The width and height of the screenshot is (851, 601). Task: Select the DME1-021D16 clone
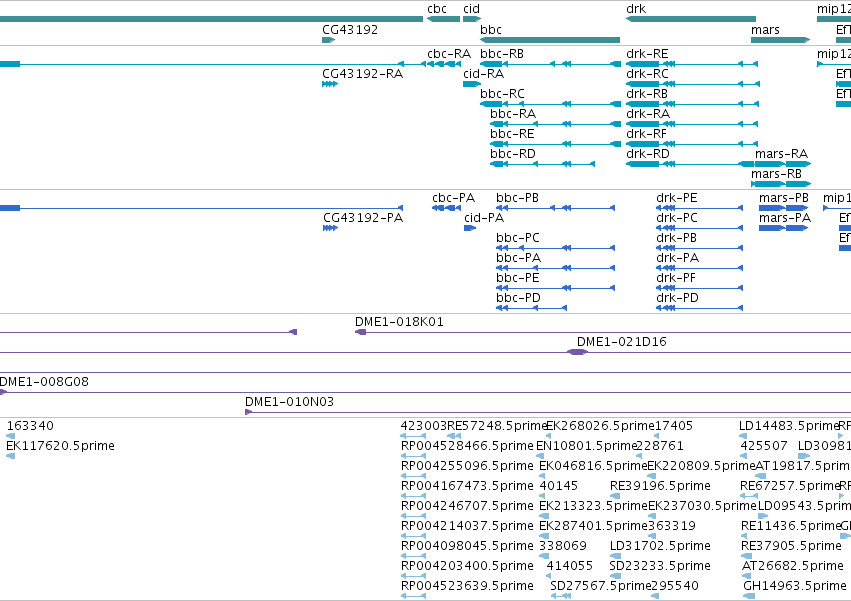(577, 352)
